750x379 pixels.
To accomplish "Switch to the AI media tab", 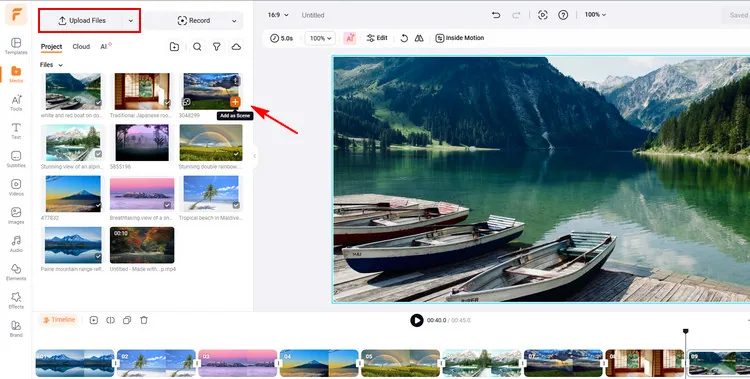I will (x=105, y=46).
